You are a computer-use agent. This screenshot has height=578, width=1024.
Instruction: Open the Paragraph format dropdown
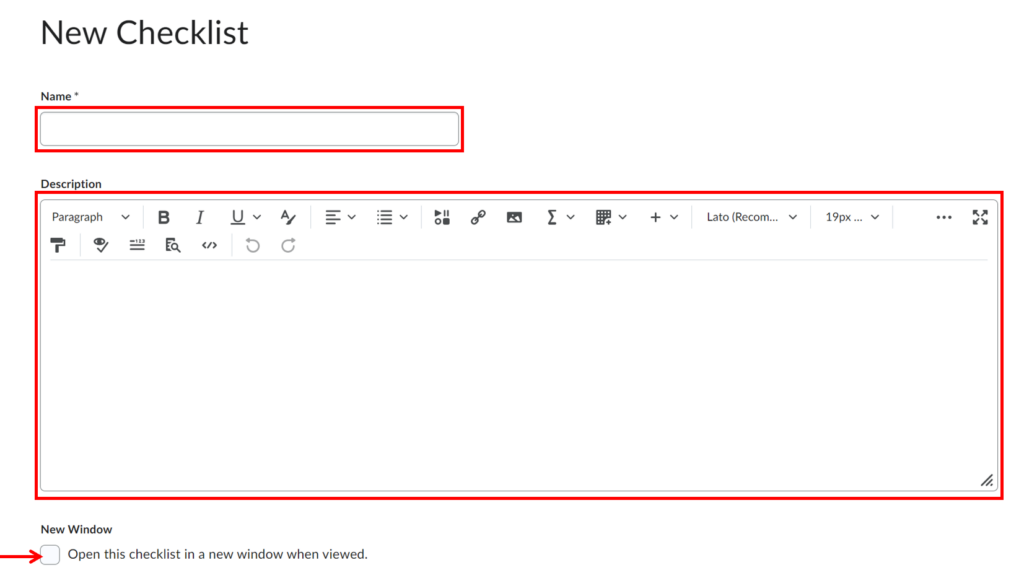pos(89,217)
